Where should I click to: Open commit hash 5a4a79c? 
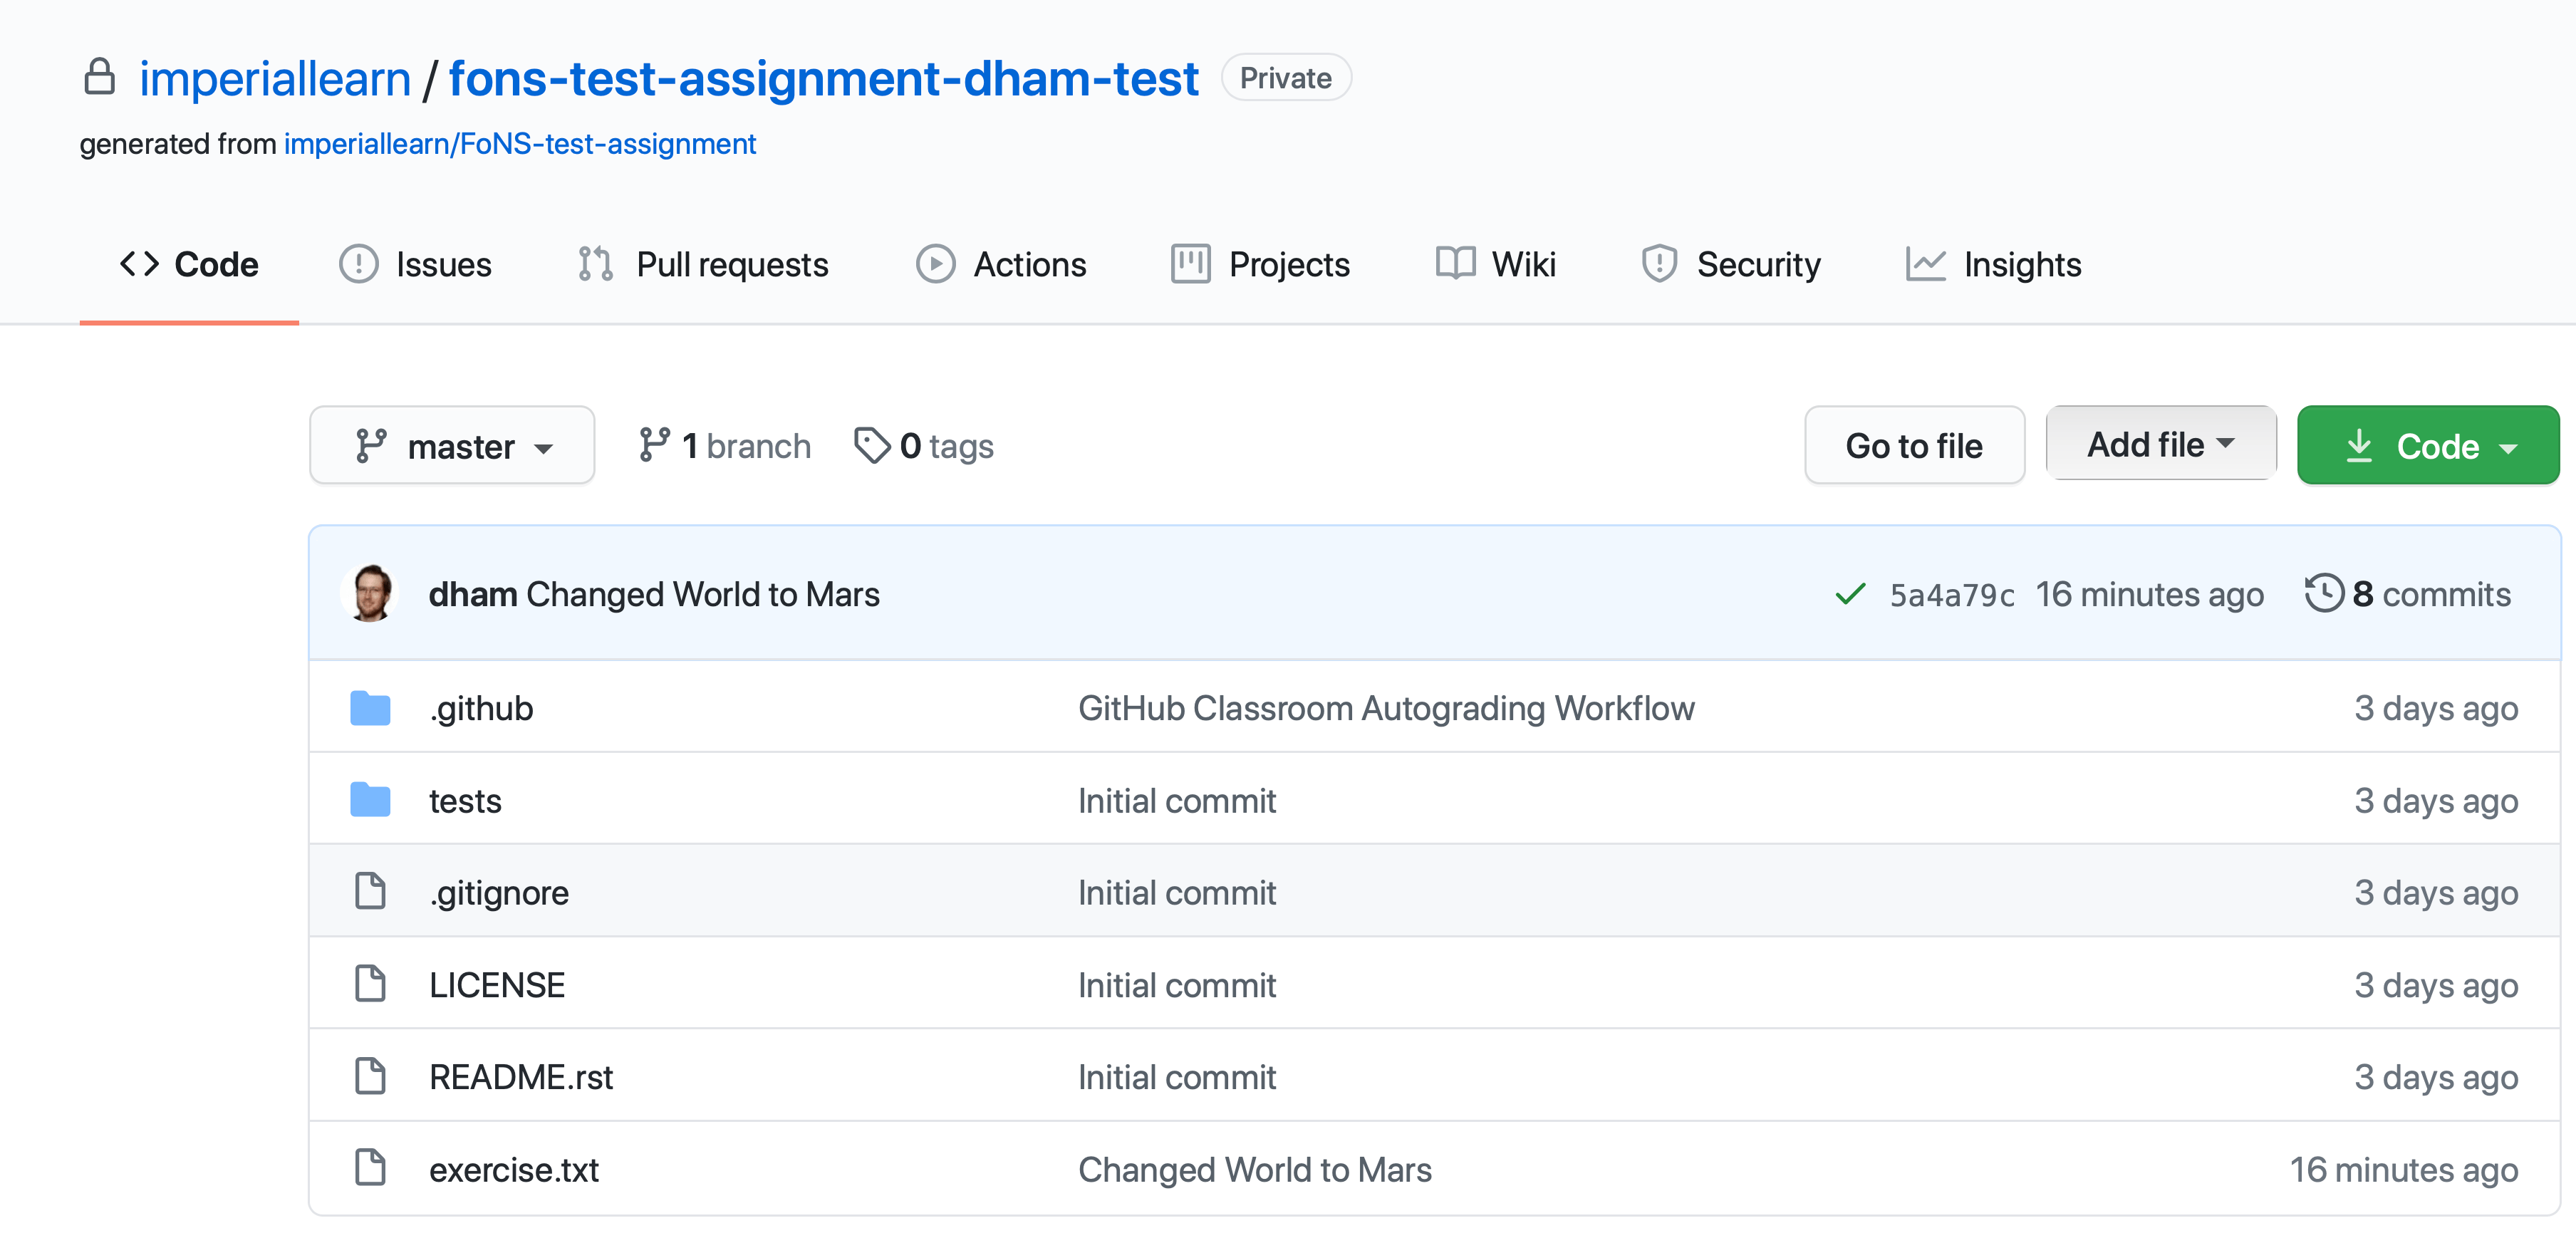tap(1951, 595)
